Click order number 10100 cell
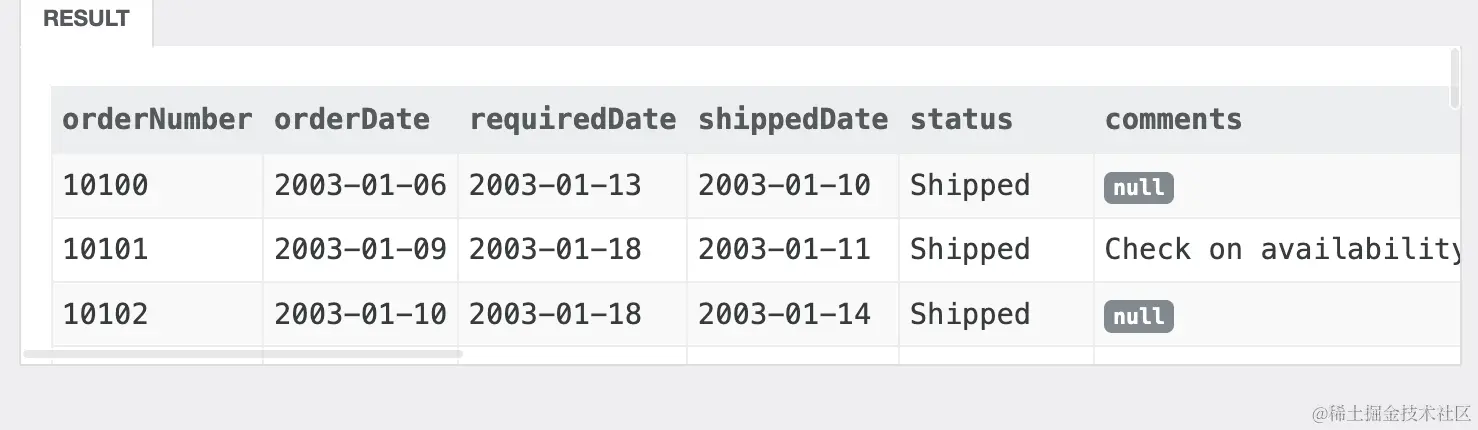This screenshot has width=1478, height=430. (157, 186)
